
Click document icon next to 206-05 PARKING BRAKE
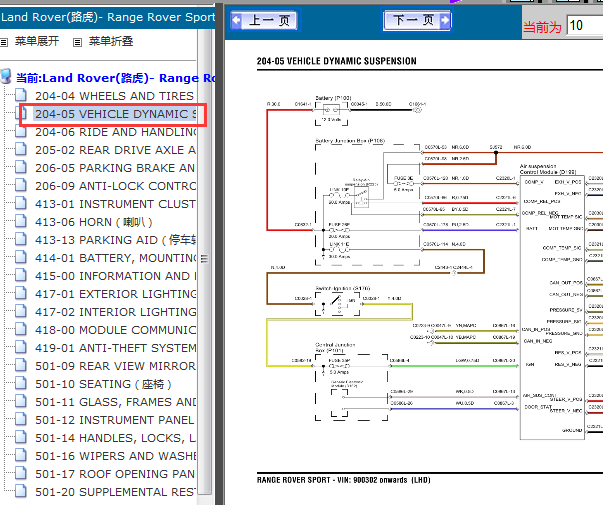click(21, 167)
